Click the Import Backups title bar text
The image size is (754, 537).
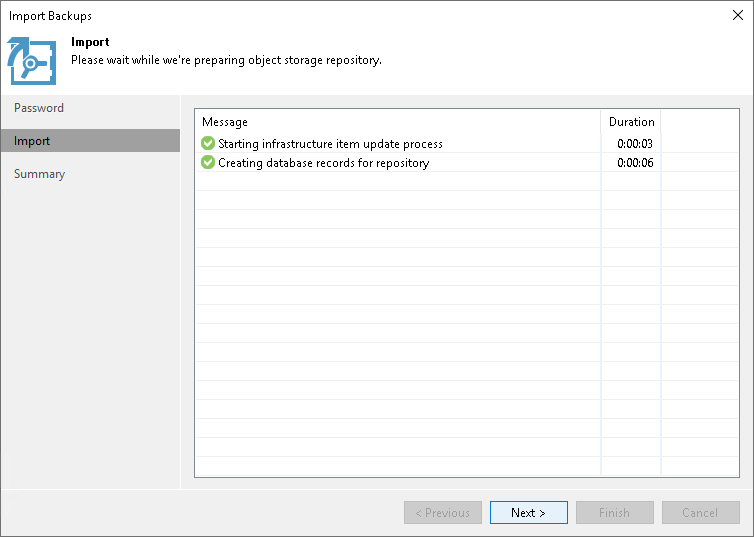pyautogui.click(x=51, y=16)
